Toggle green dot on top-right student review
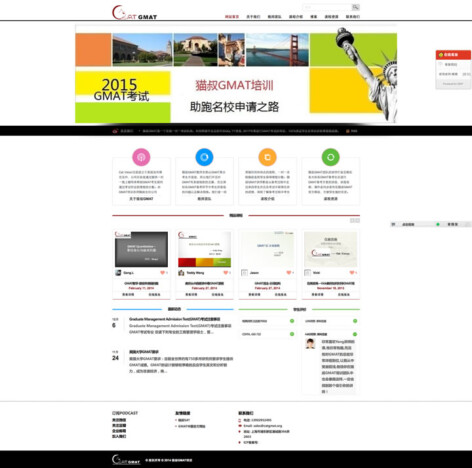Viewport: 472px width, 468px height. [x=355, y=321]
